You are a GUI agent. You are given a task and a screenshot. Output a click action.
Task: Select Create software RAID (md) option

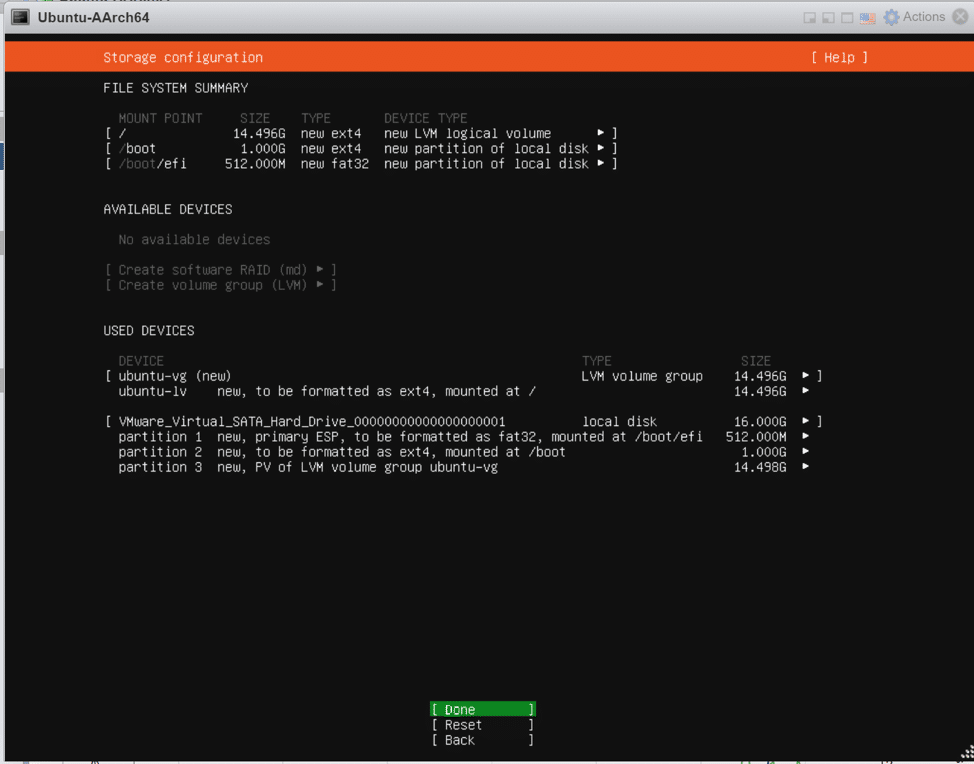(x=221, y=270)
